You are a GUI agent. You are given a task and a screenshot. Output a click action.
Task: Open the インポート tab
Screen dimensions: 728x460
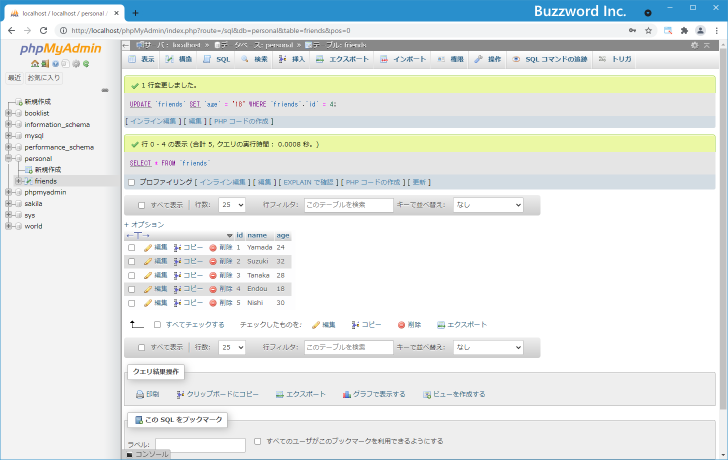[x=403, y=59]
